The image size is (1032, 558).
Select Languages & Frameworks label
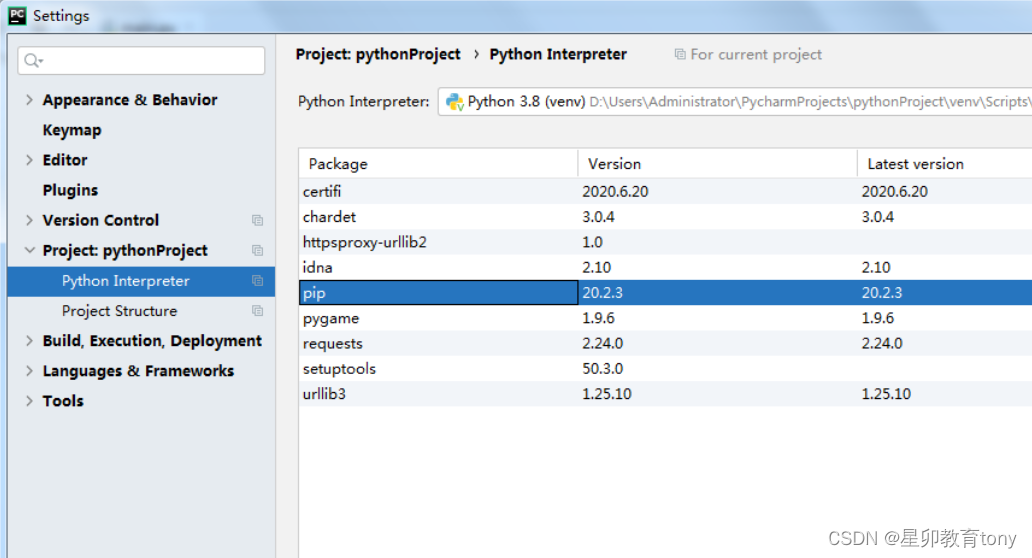[138, 371]
